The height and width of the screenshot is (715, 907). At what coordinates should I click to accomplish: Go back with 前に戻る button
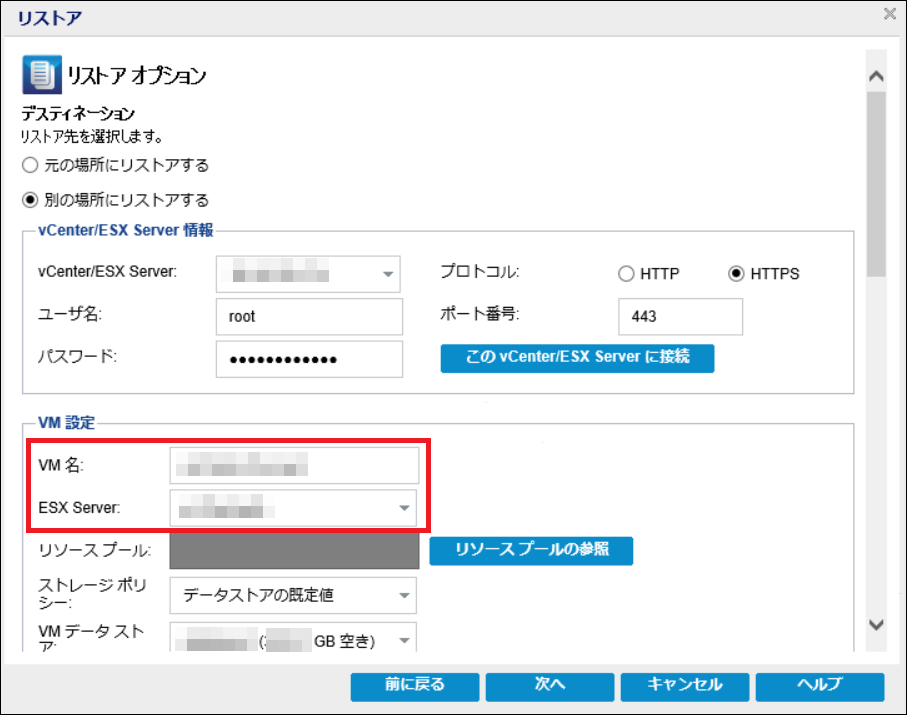pos(415,686)
